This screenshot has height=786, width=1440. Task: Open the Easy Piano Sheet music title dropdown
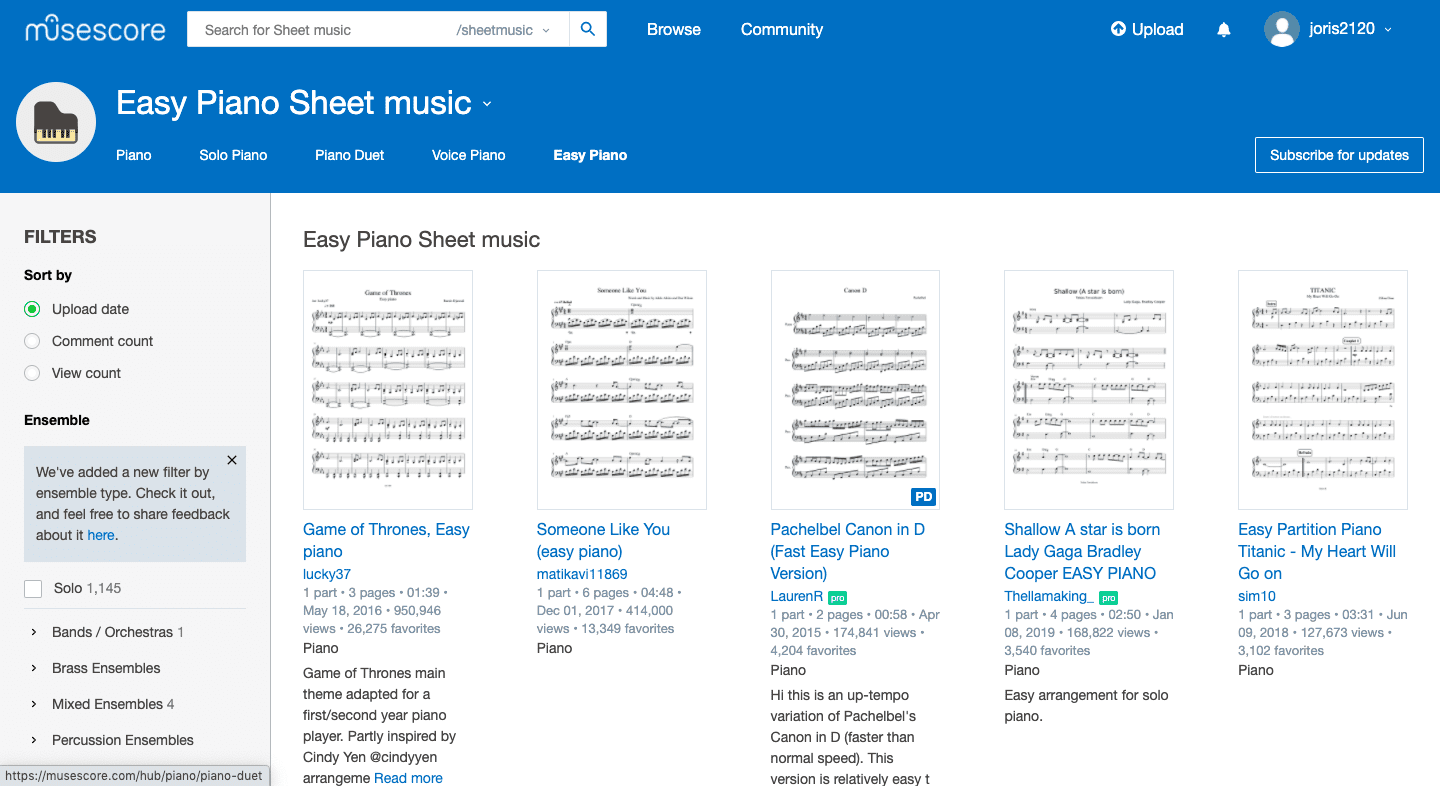pos(487,104)
